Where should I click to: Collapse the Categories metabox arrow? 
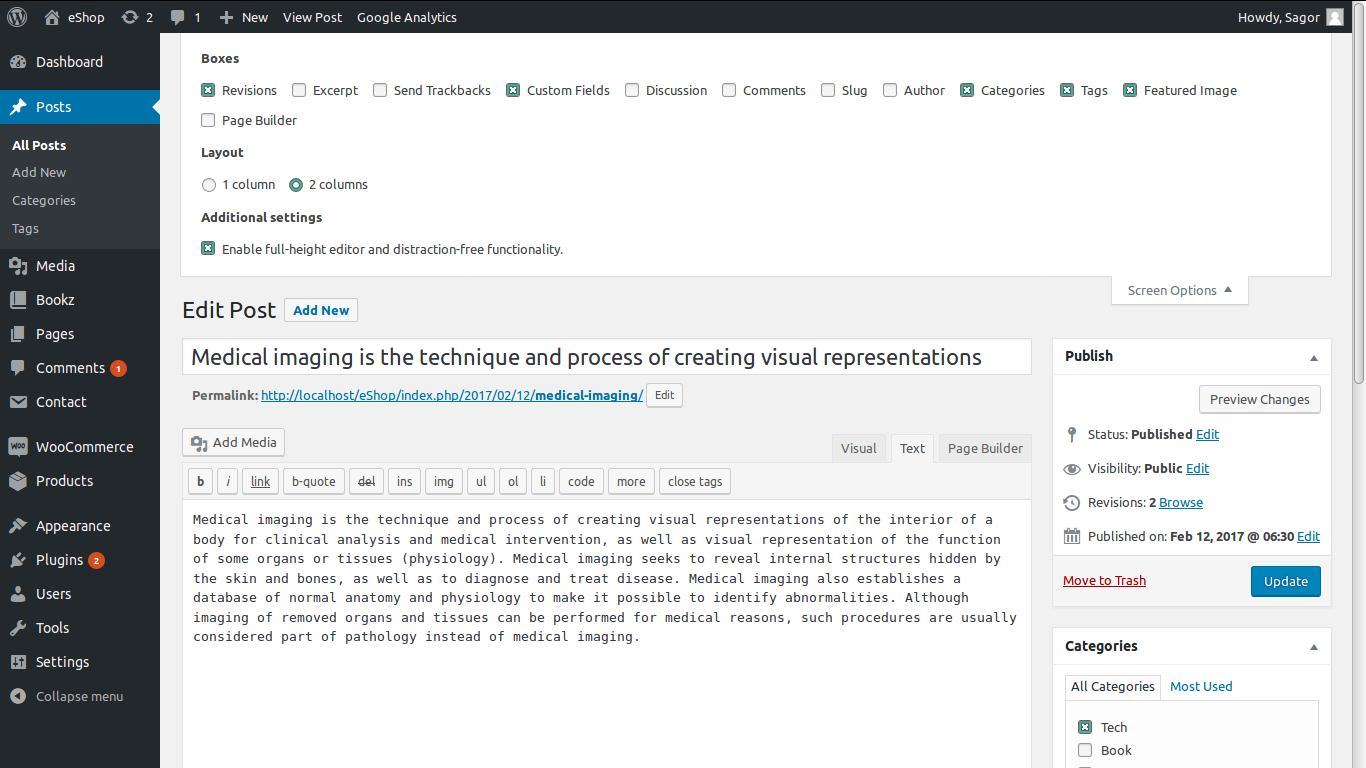[1314, 647]
